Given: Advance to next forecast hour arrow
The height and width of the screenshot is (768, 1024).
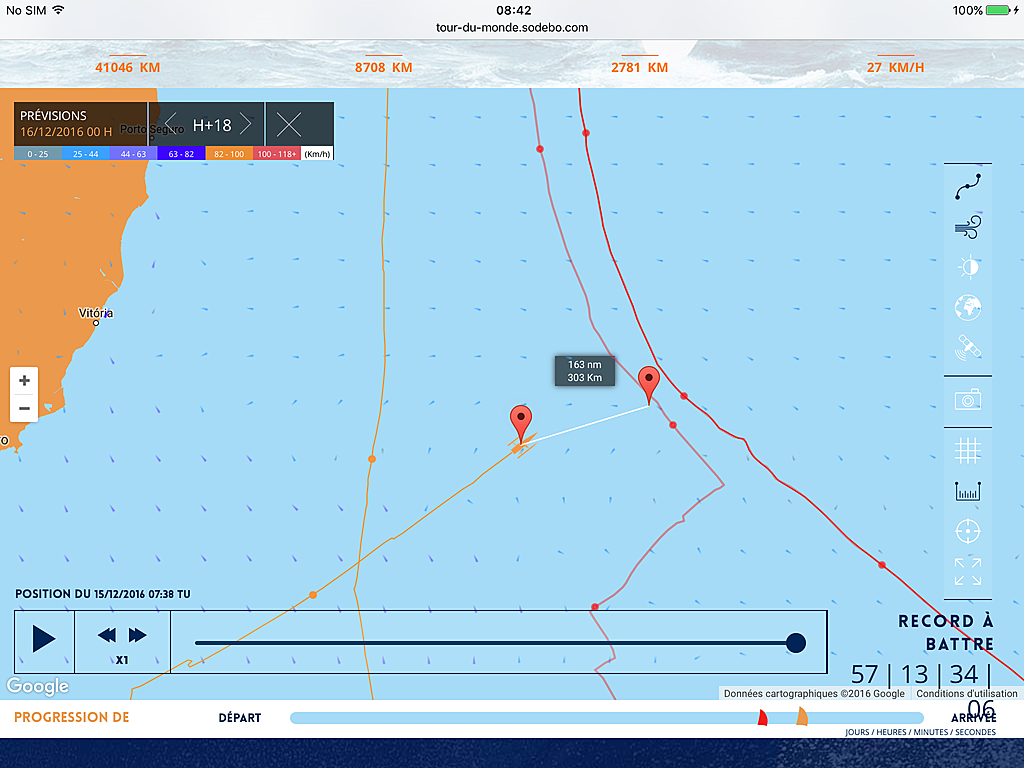Looking at the screenshot, I should coord(246,123).
